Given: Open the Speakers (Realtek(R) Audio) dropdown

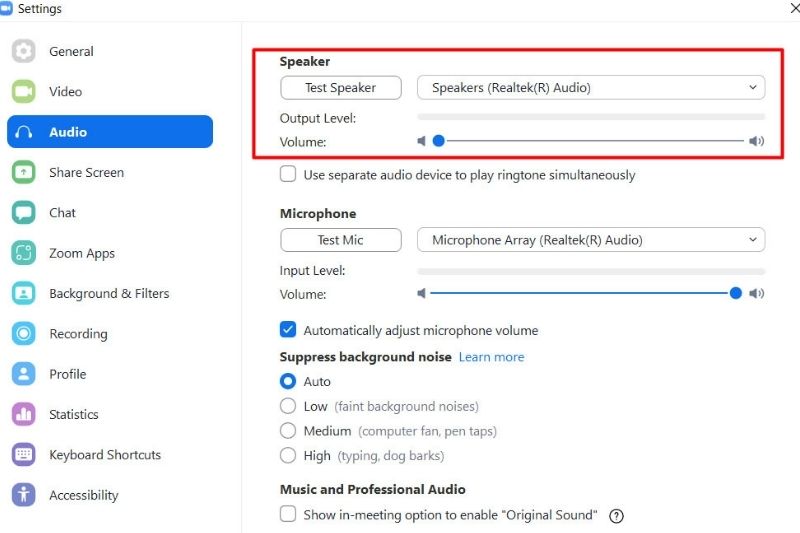Looking at the screenshot, I should (x=590, y=88).
